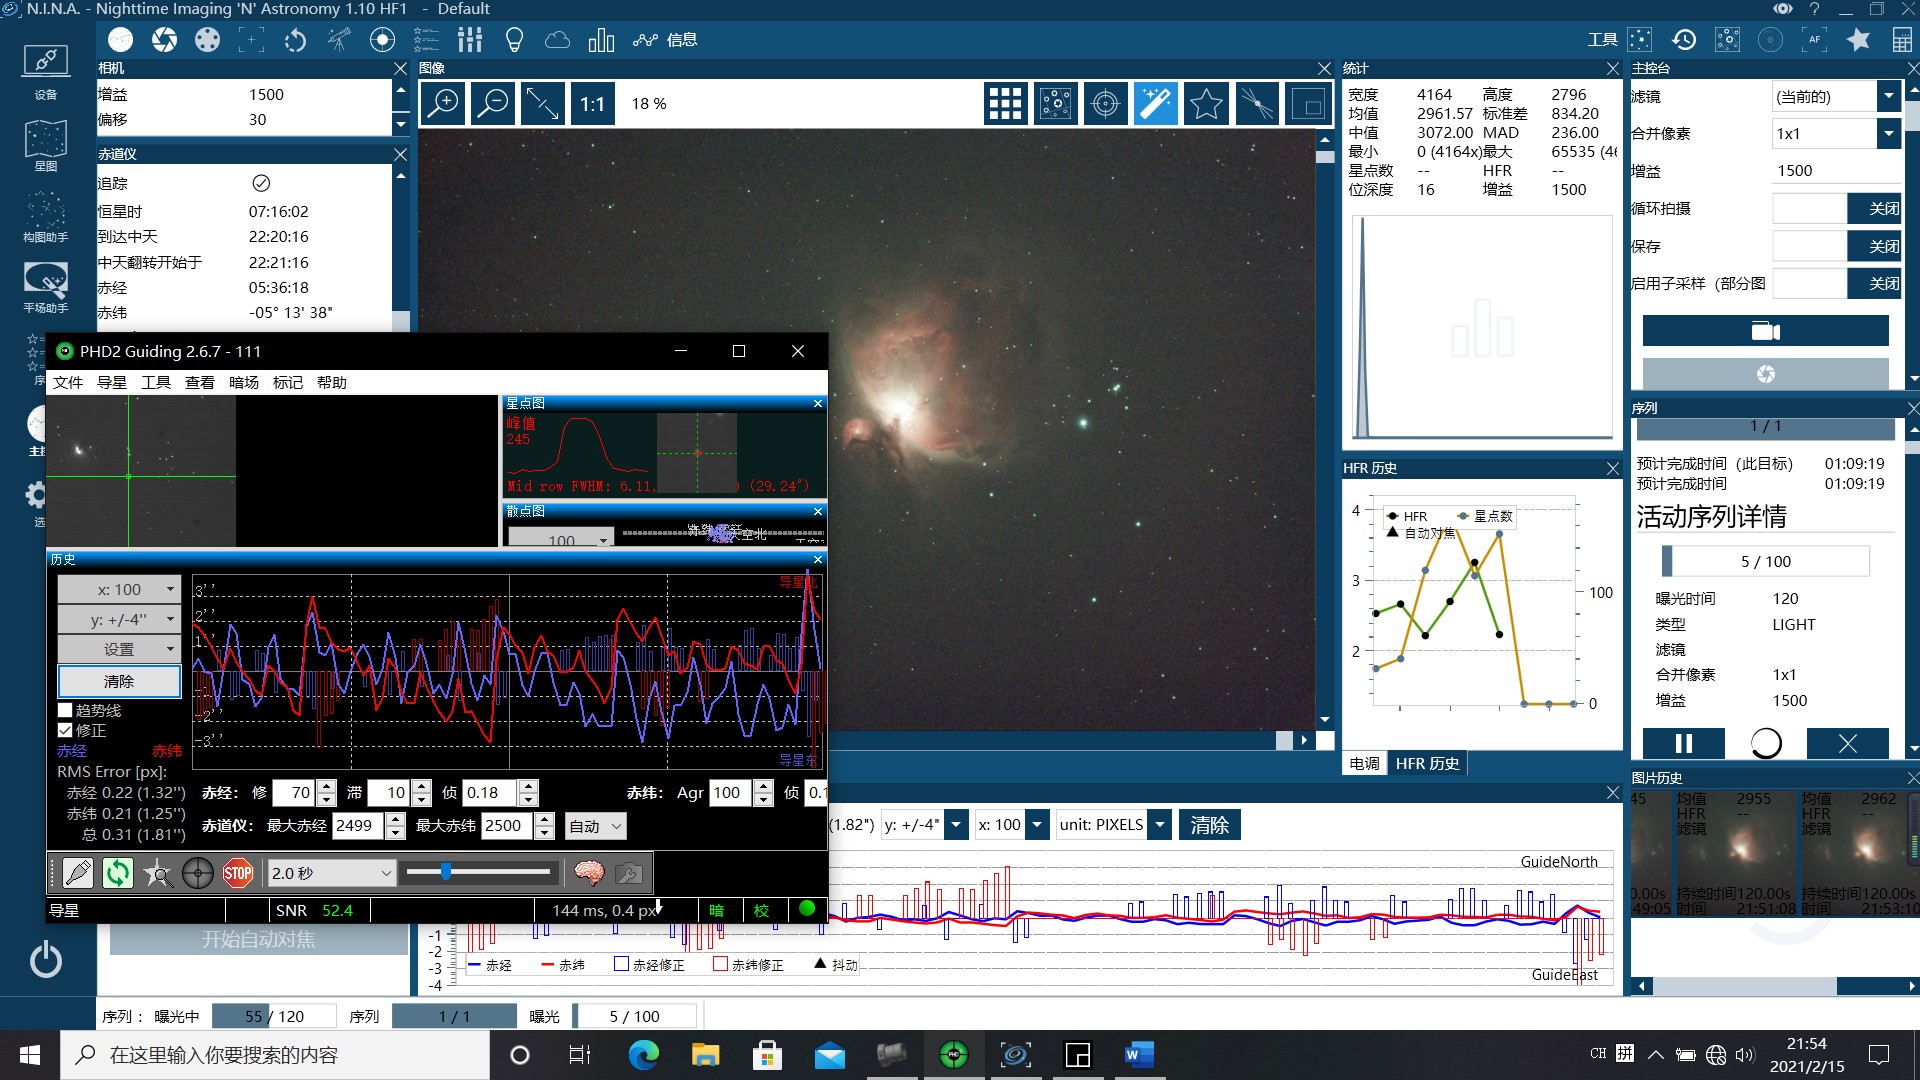
Task: Open the 工具 menu in PHD2
Action: (x=156, y=382)
